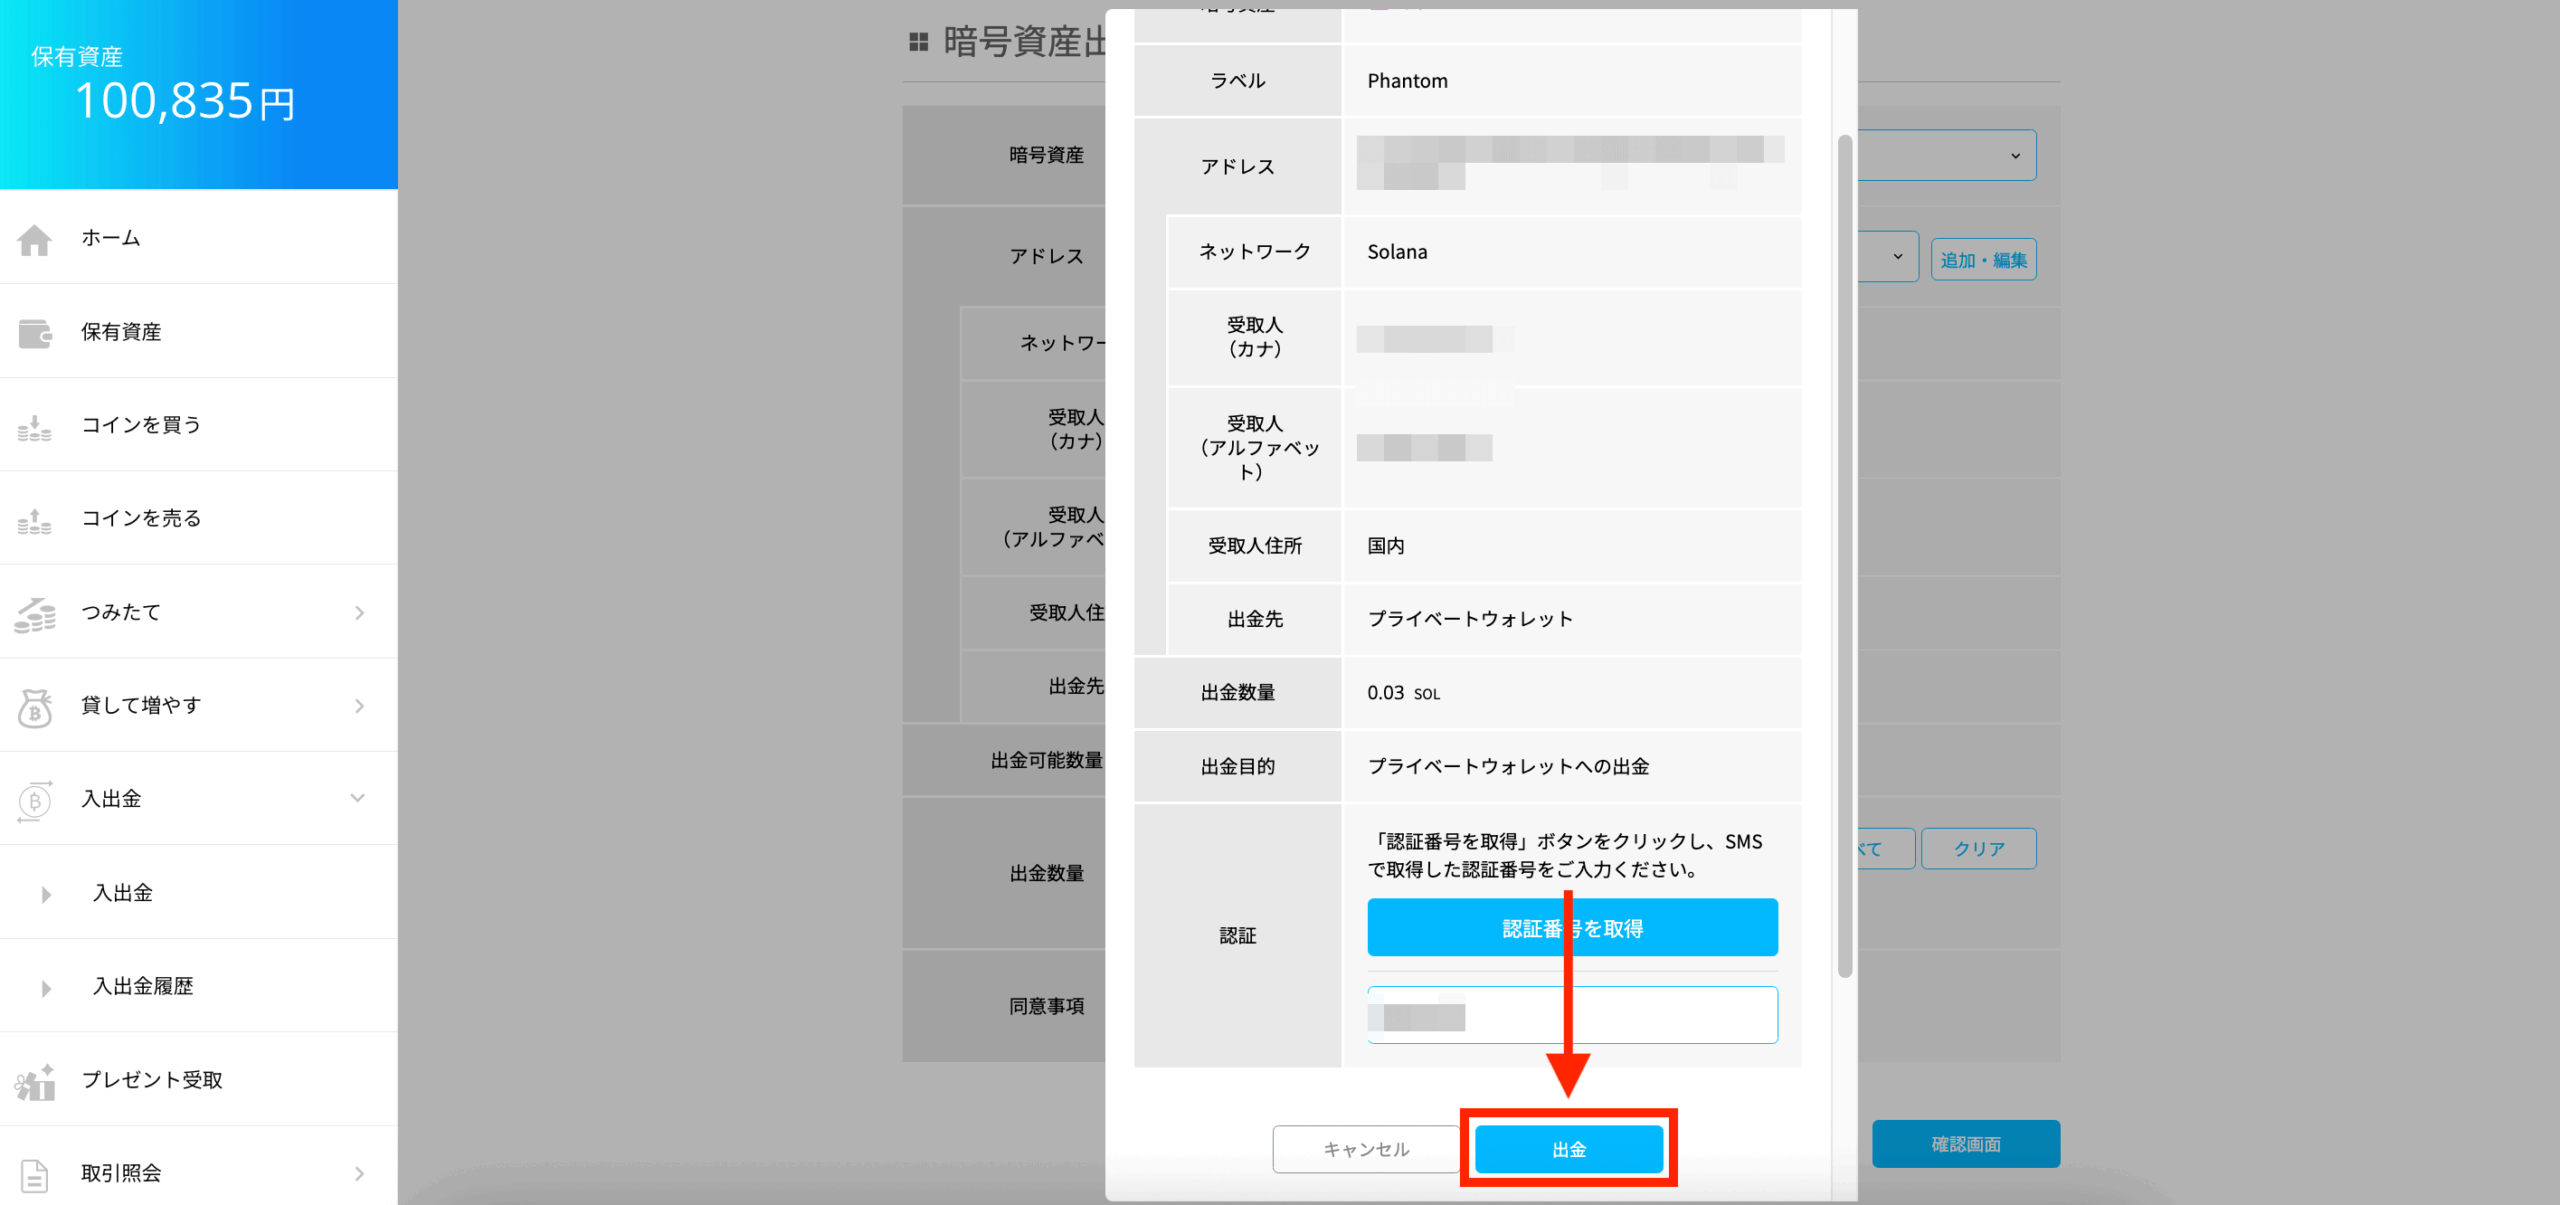Click the 入出金 bitcoin circle icon
This screenshot has width=2560, height=1205.
(x=35, y=800)
